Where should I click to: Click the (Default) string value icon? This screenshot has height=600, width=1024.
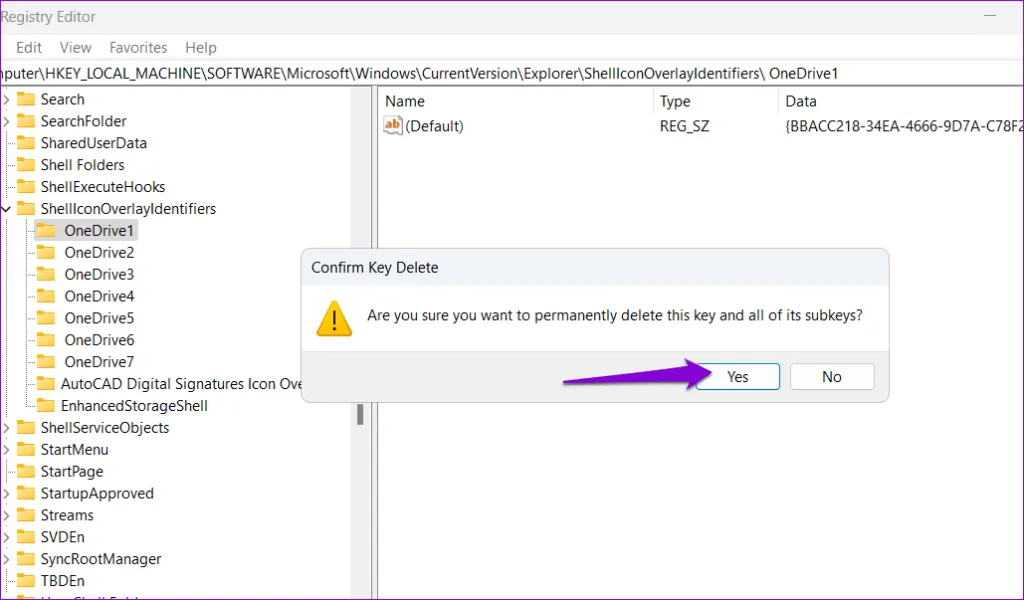click(393, 126)
